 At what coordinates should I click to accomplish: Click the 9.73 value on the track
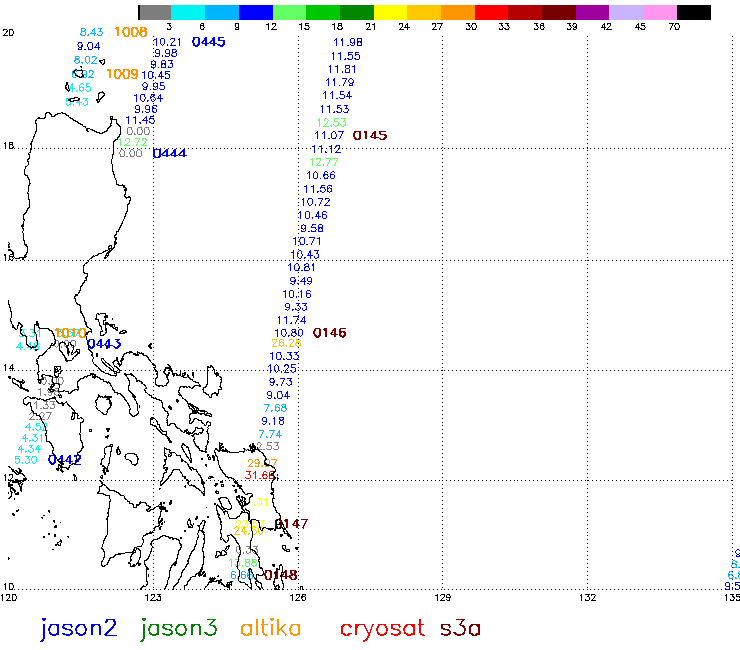pos(281,382)
